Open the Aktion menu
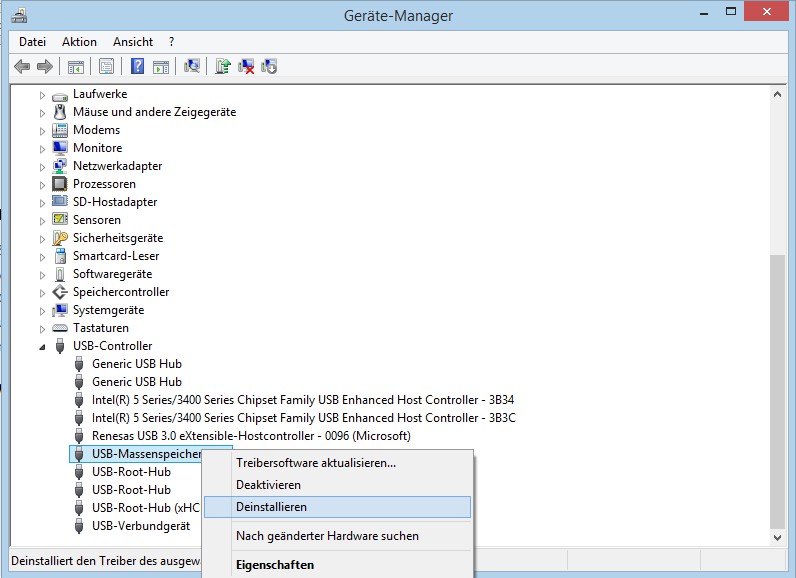The height and width of the screenshot is (578, 796). (79, 42)
